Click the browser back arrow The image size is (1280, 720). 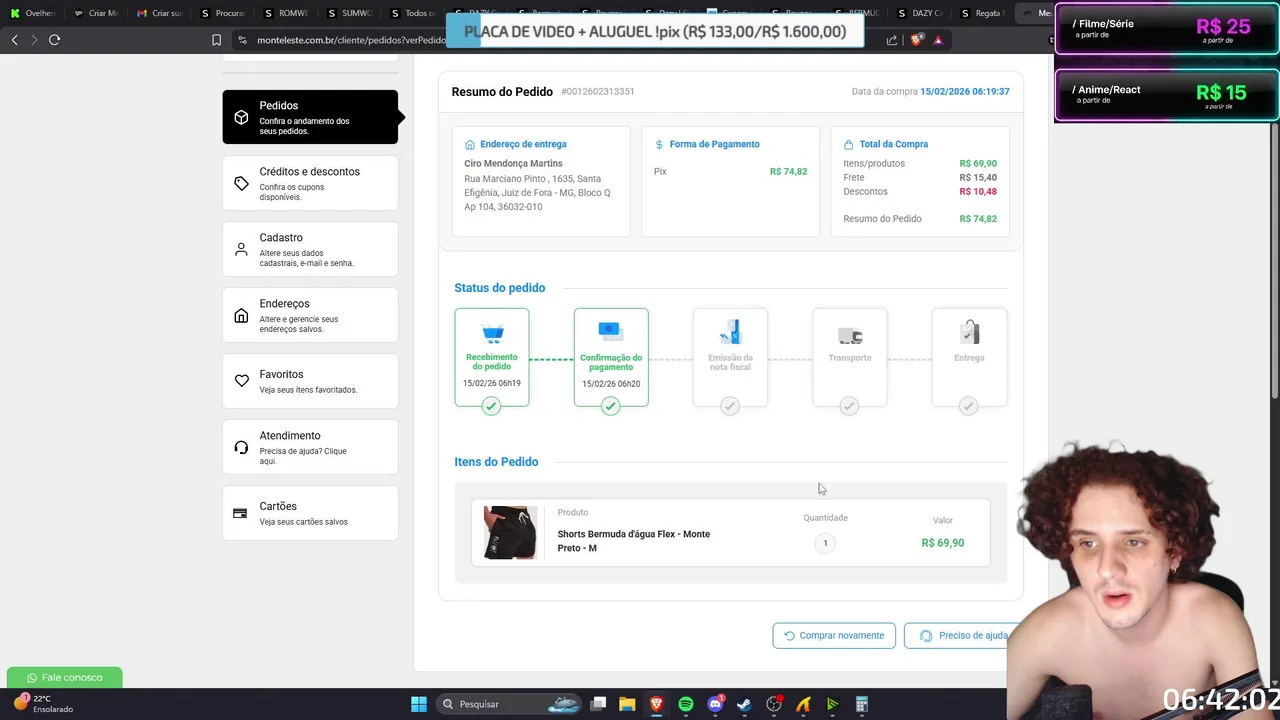point(15,40)
